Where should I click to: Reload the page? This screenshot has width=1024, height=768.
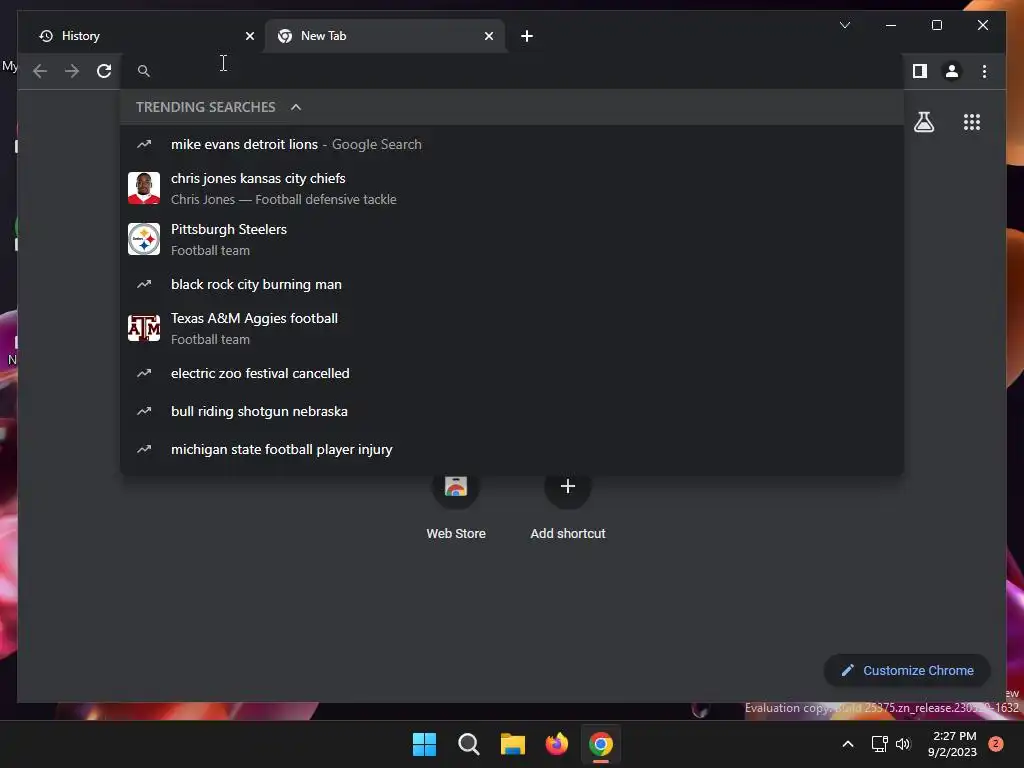(x=104, y=71)
